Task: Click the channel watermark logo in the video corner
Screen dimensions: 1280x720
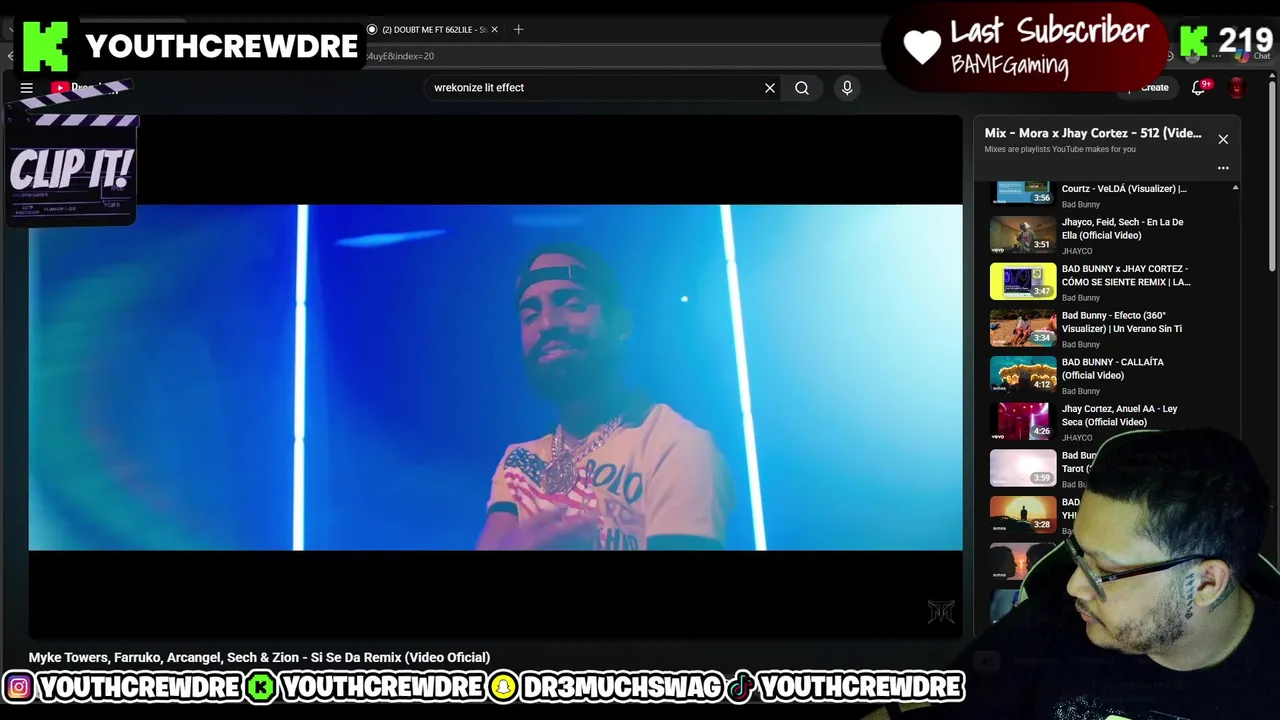Action: [x=941, y=612]
